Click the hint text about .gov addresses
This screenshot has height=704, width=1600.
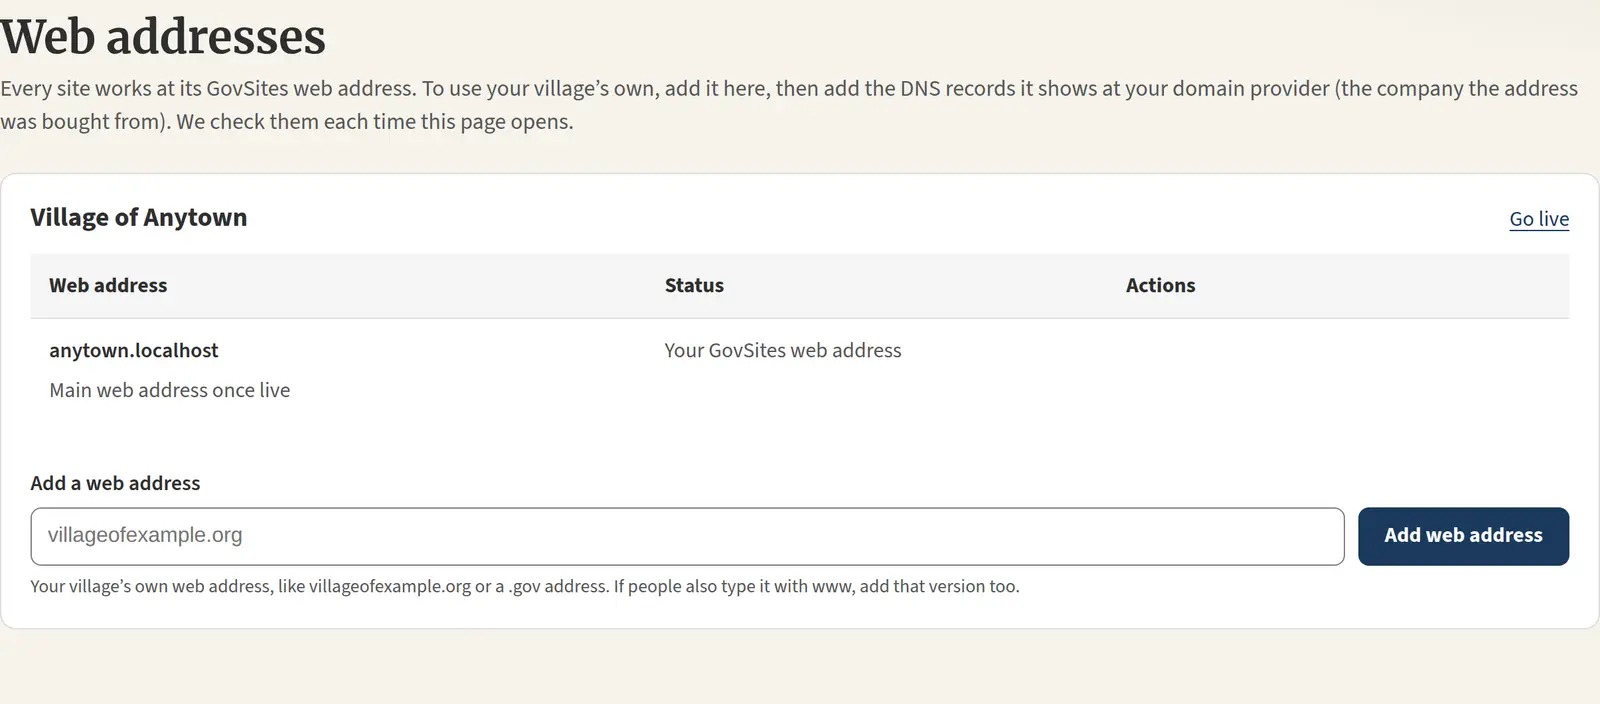[x=525, y=586]
